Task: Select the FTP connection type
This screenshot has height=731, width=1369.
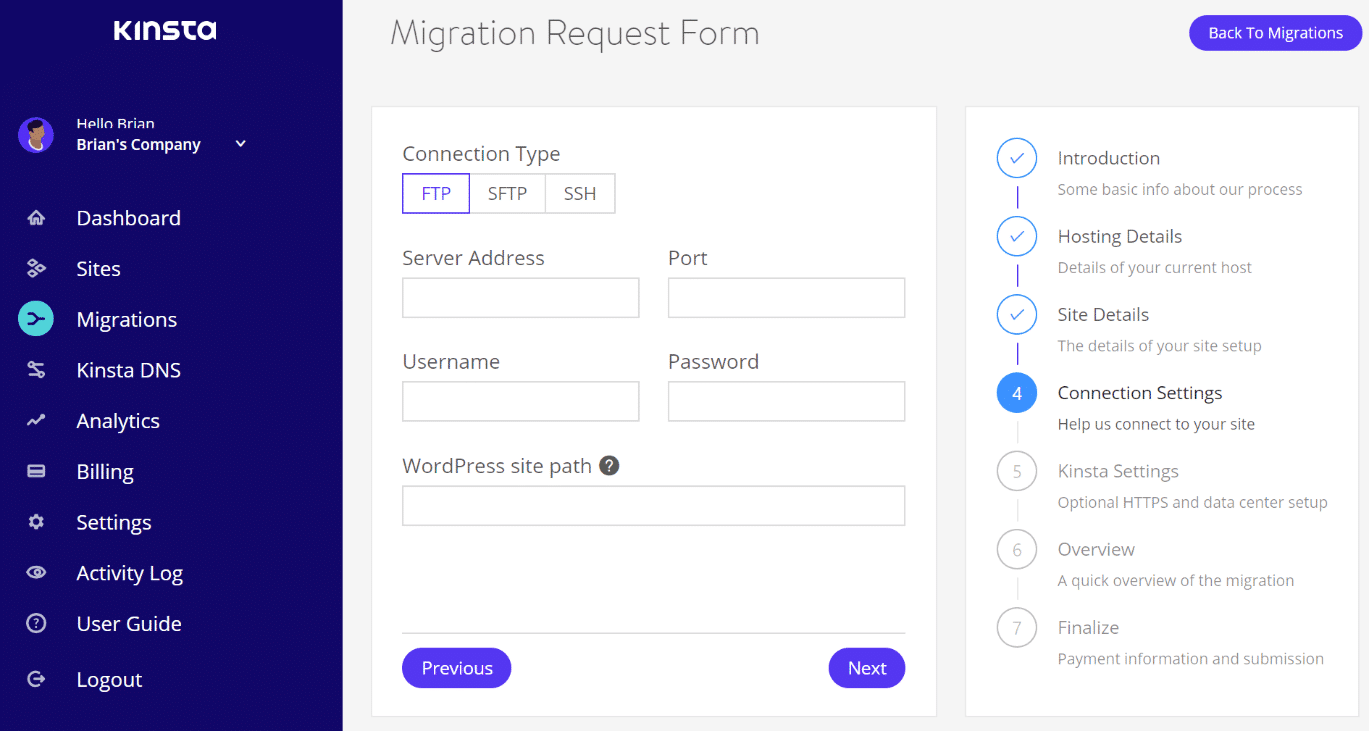Action: point(436,194)
